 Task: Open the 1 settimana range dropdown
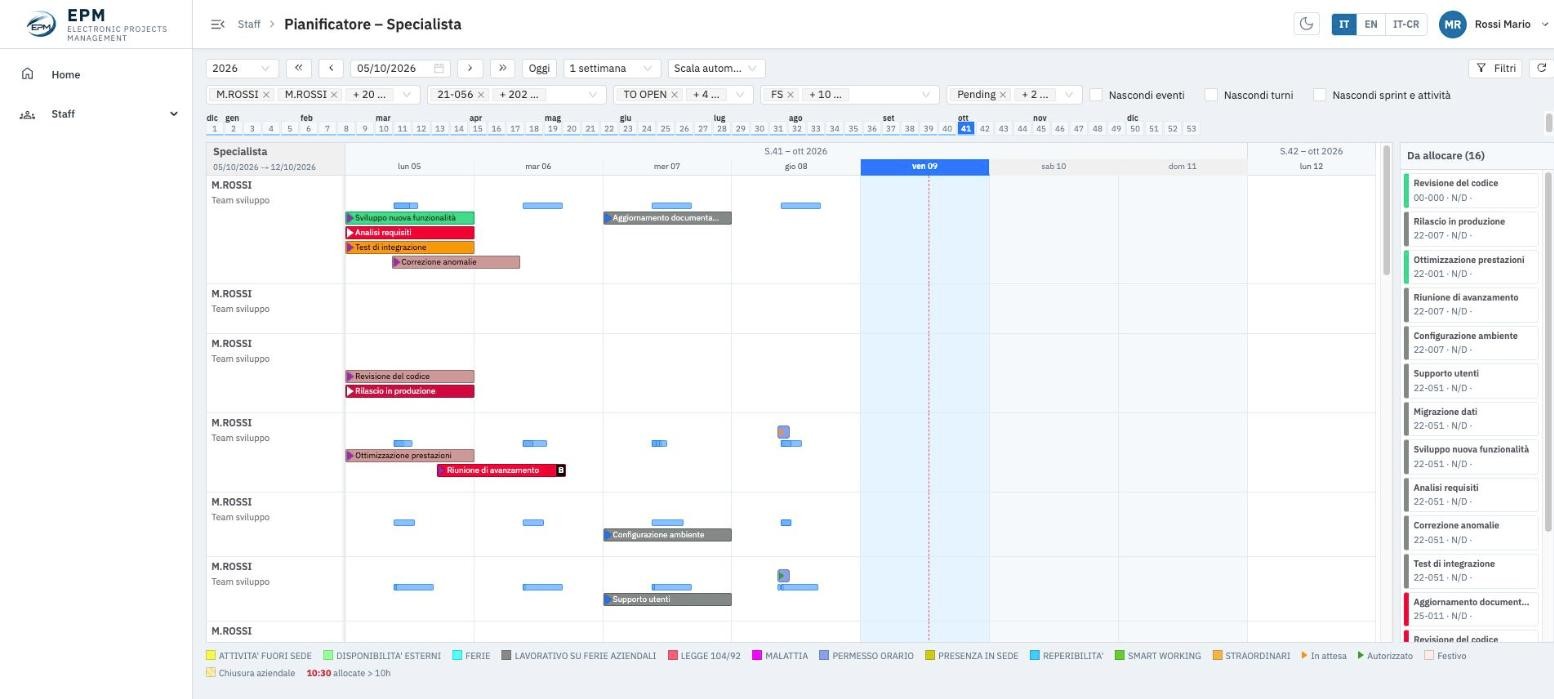(x=612, y=68)
